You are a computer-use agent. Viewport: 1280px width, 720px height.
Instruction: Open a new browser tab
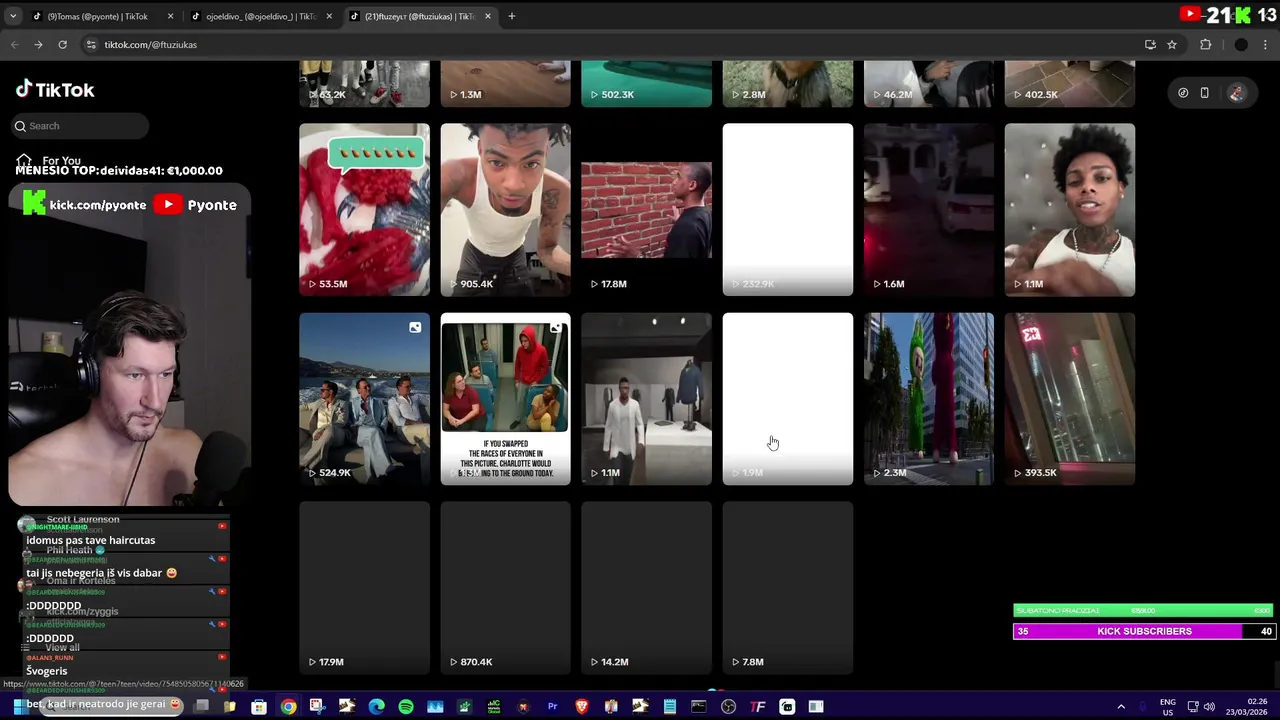(x=511, y=16)
